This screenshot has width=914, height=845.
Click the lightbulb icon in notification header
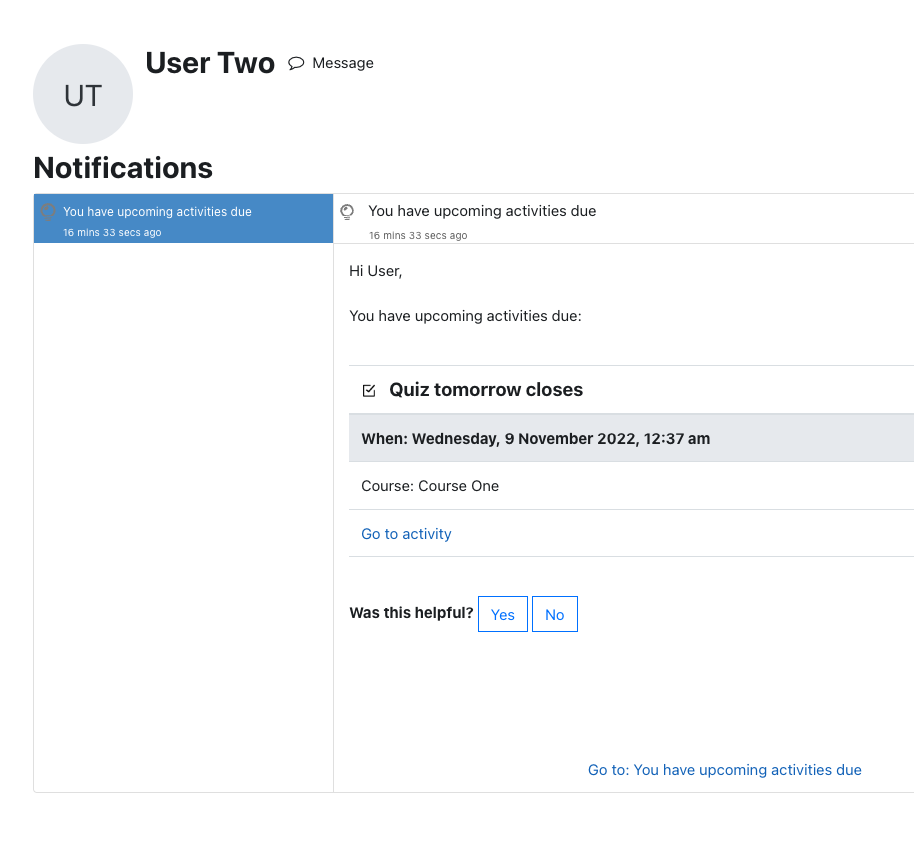coord(347,212)
